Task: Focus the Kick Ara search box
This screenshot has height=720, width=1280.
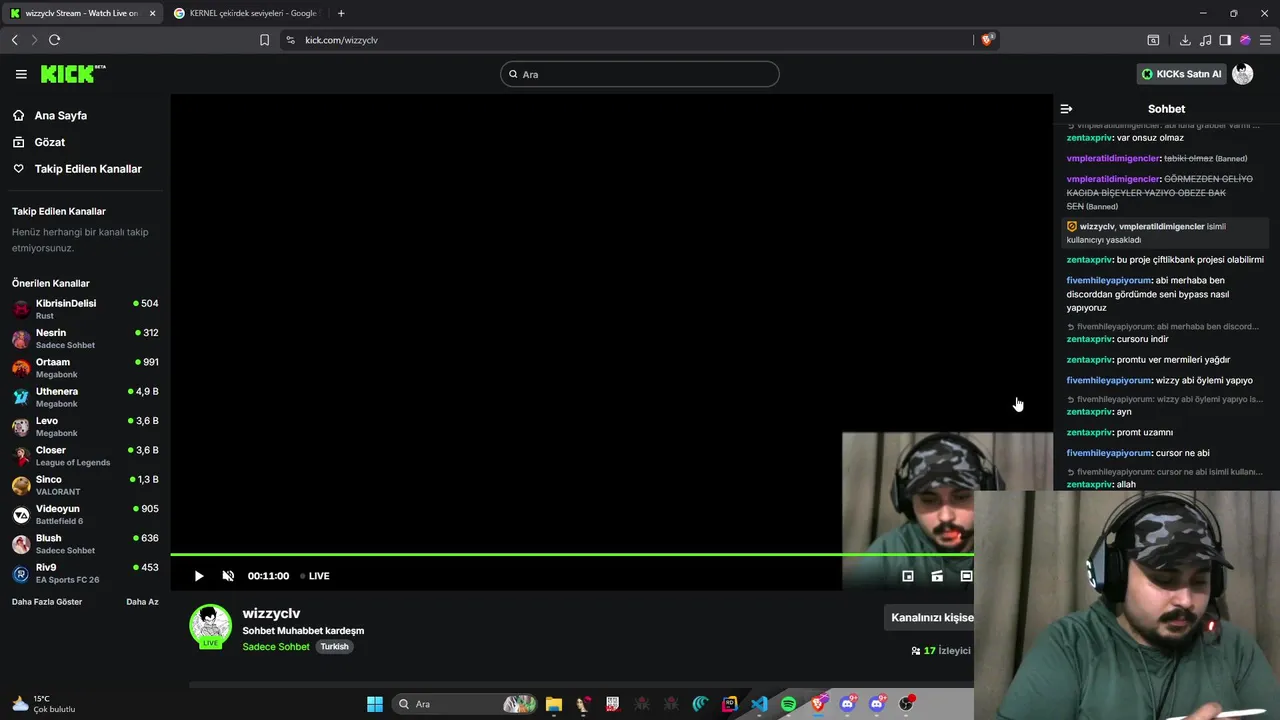Action: (x=640, y=74)
